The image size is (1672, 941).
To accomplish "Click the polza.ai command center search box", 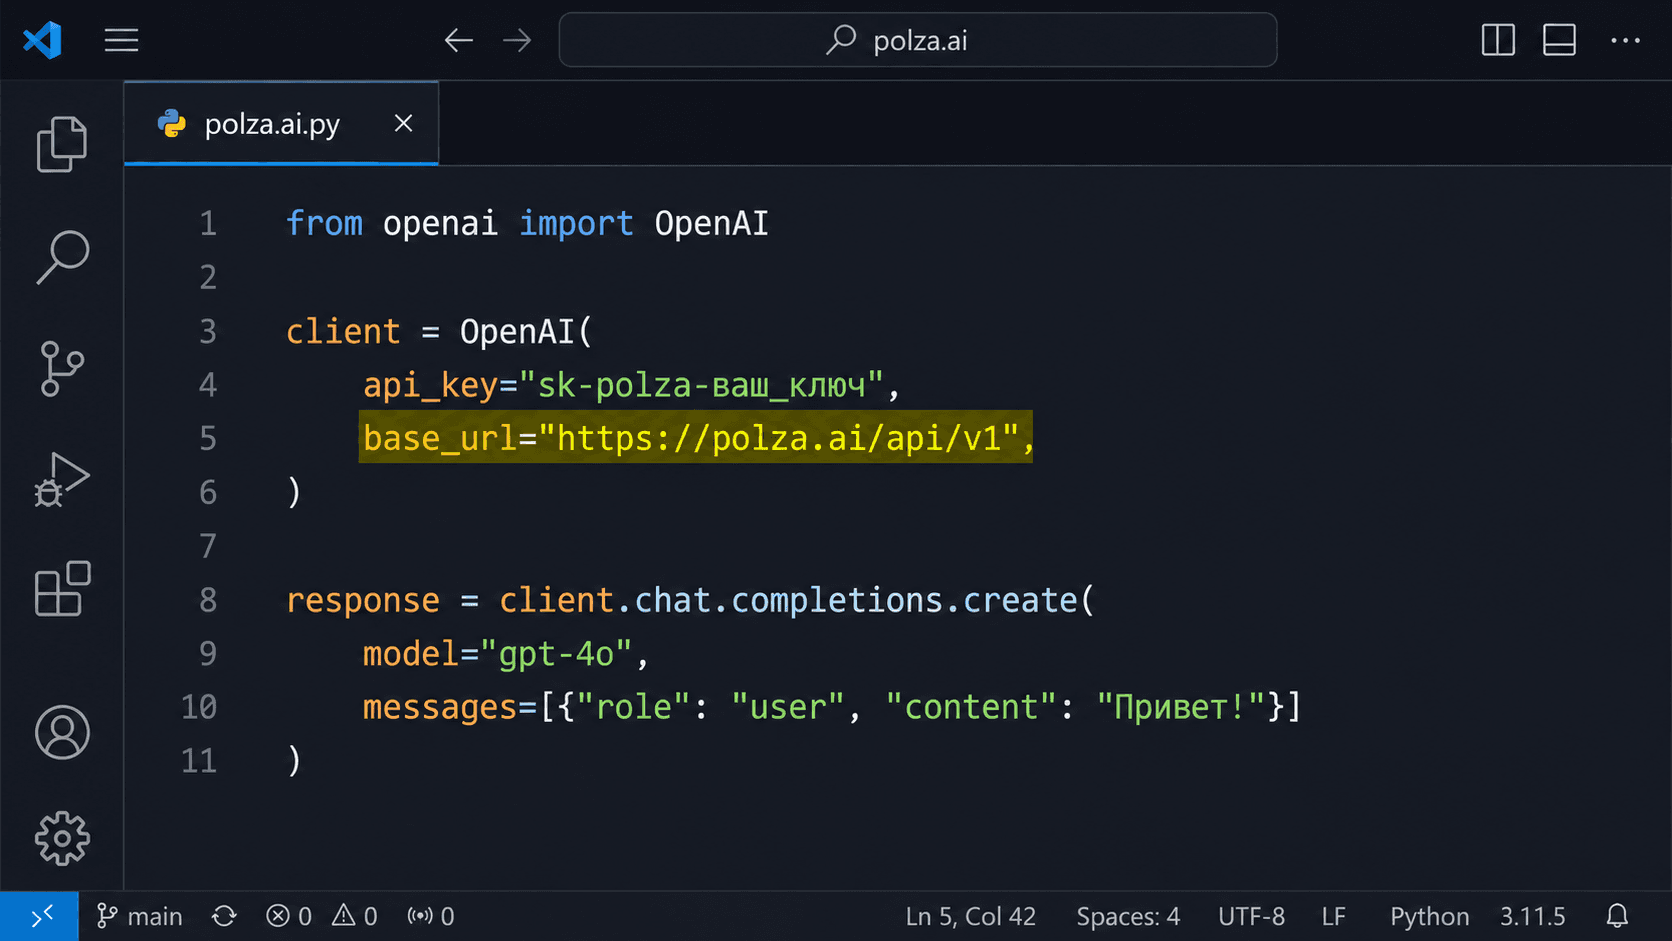I will 918,40.
